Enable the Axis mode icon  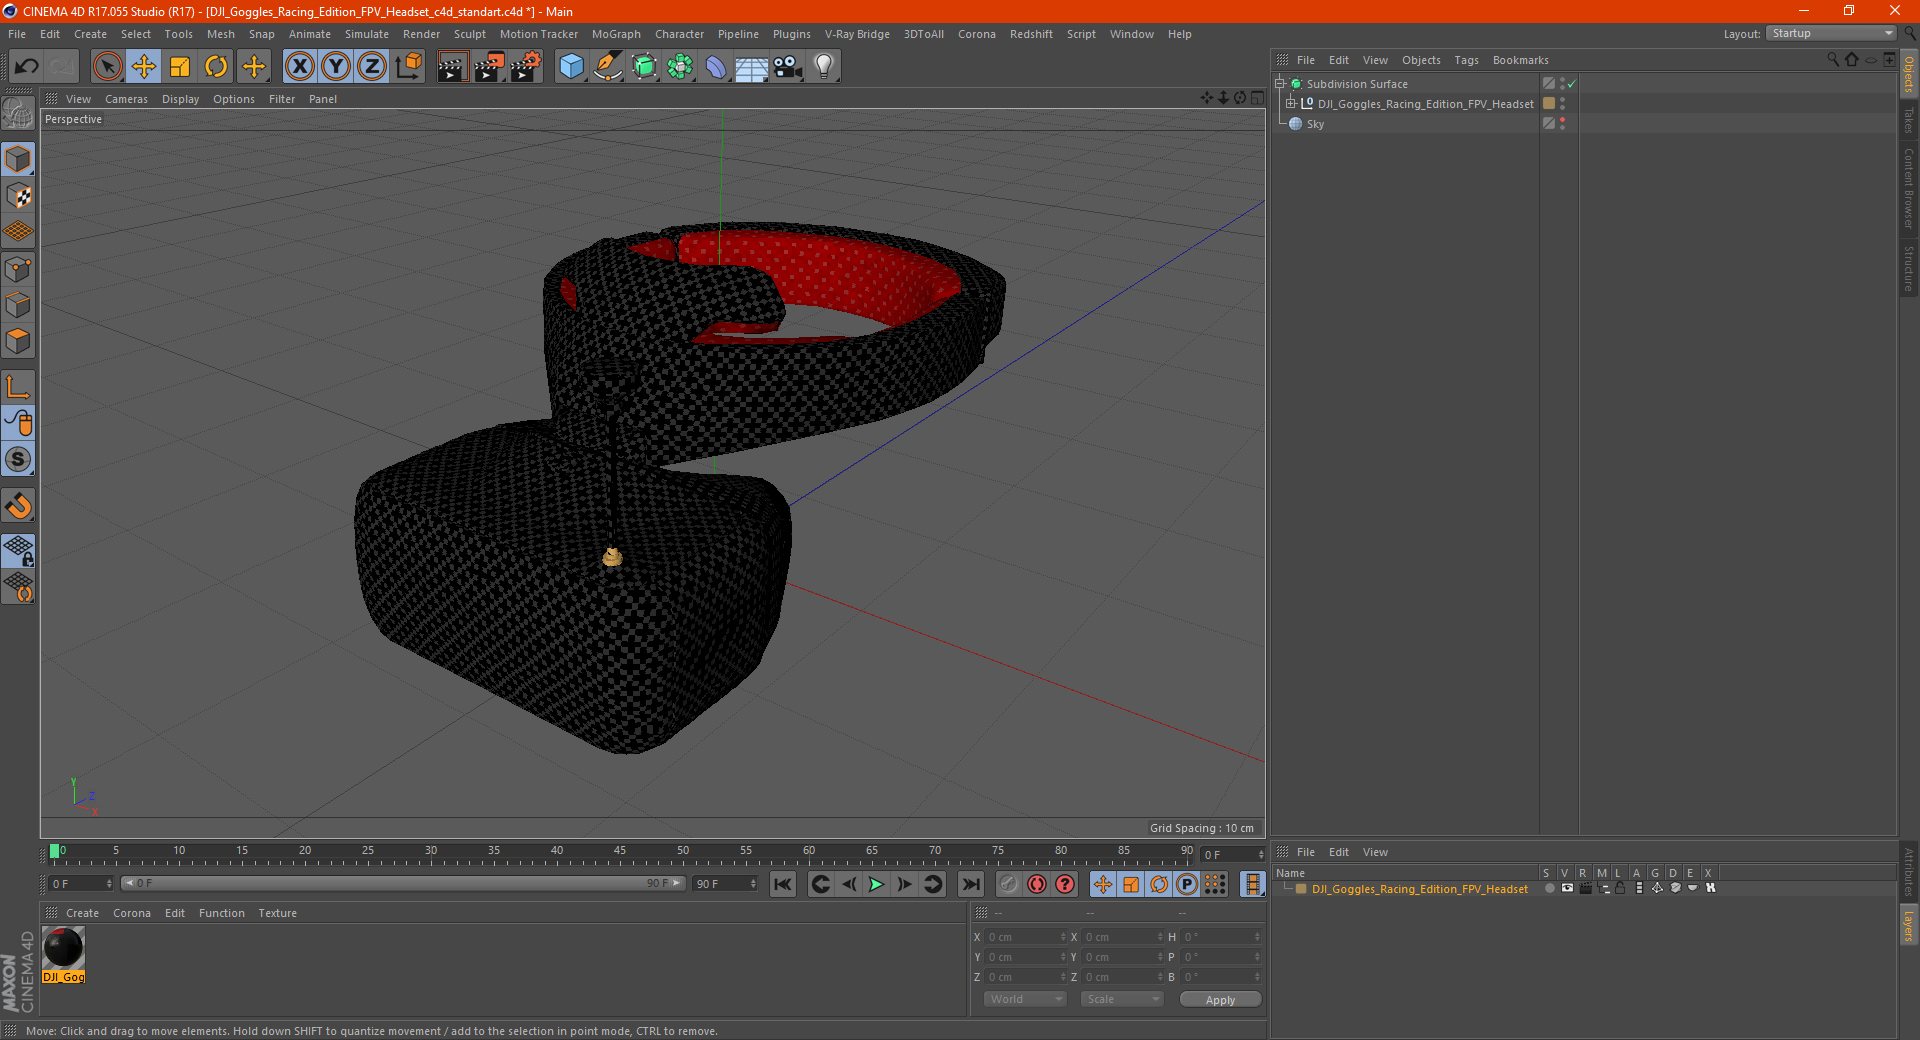pos(18,387)
